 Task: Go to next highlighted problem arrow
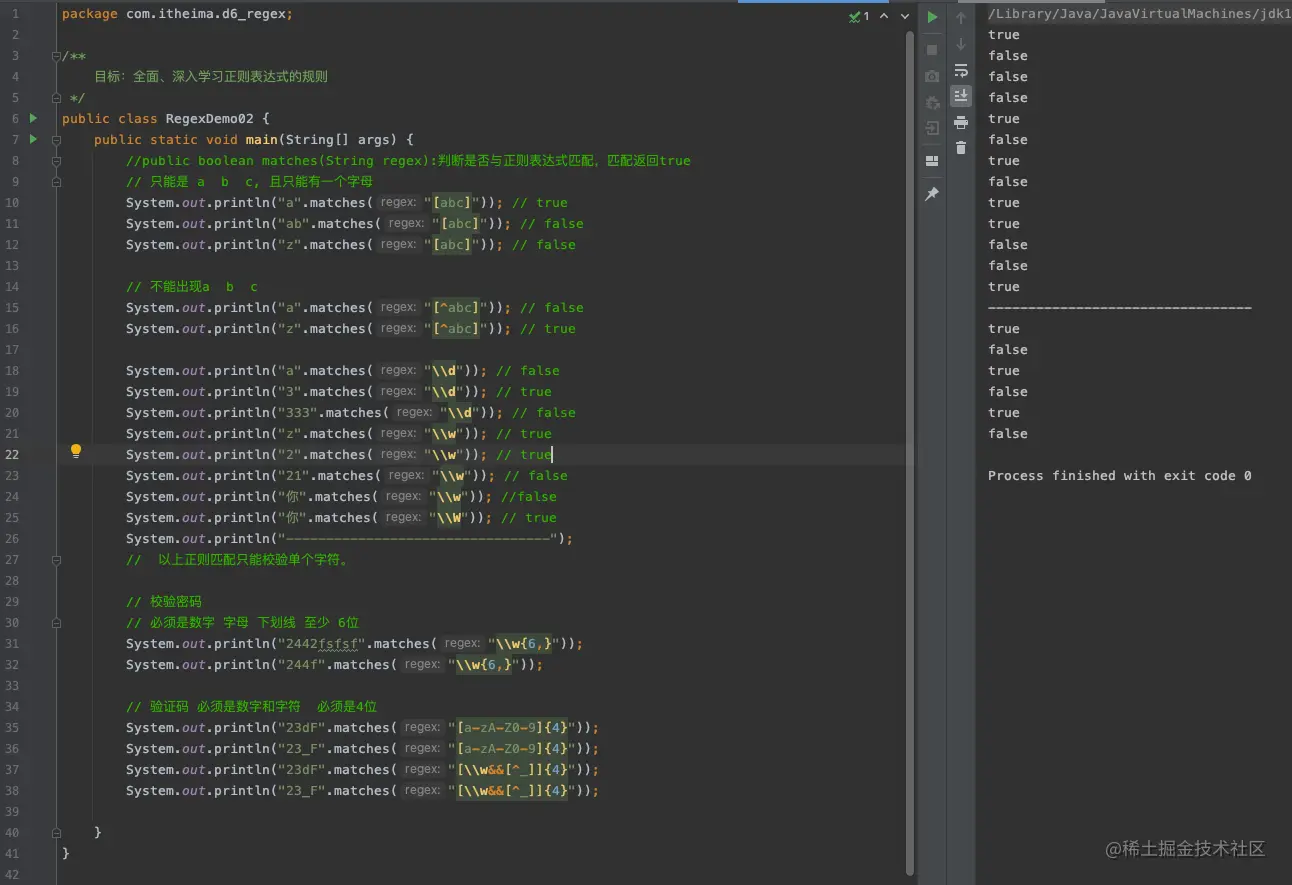(x=903, y=16)
